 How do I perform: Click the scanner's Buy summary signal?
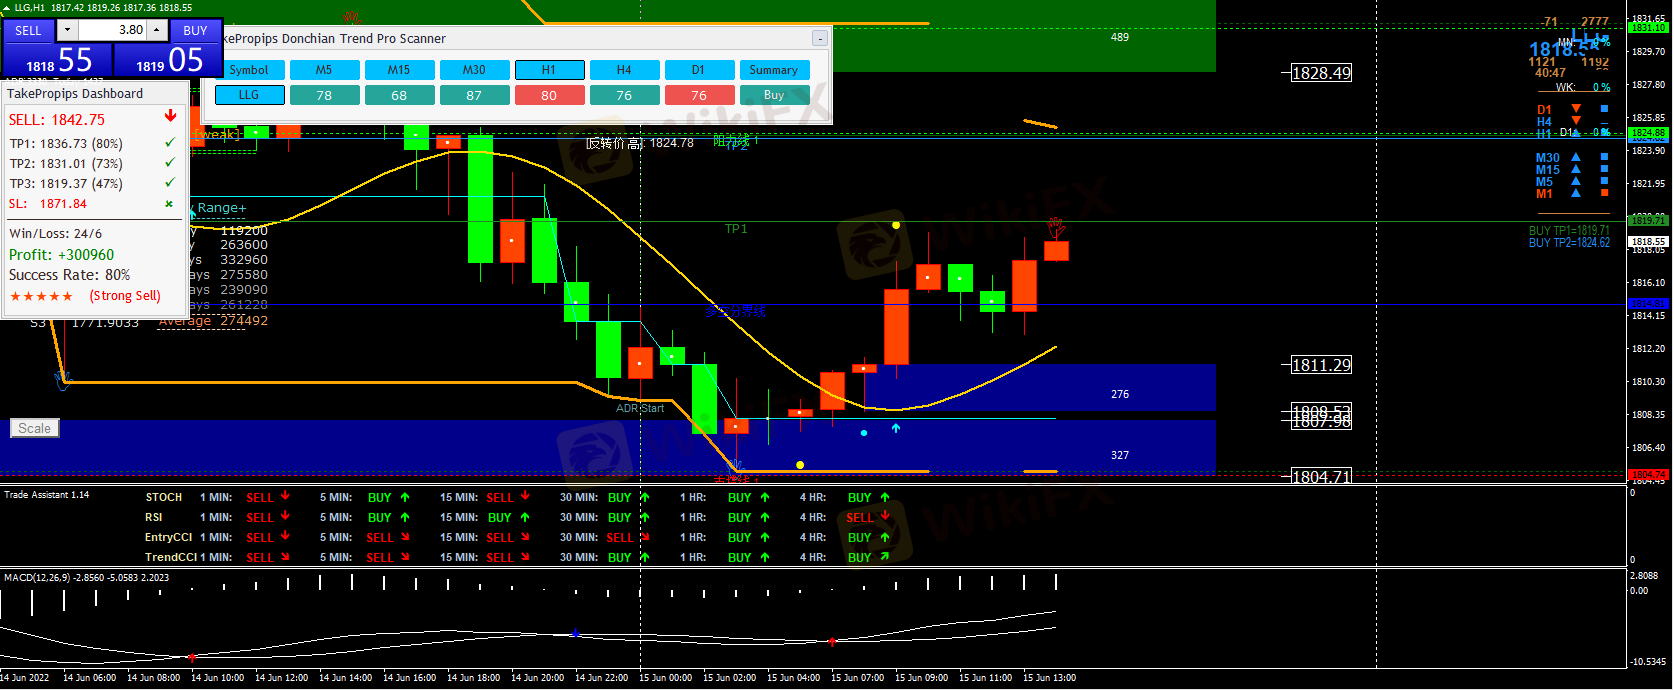point(773,95)
